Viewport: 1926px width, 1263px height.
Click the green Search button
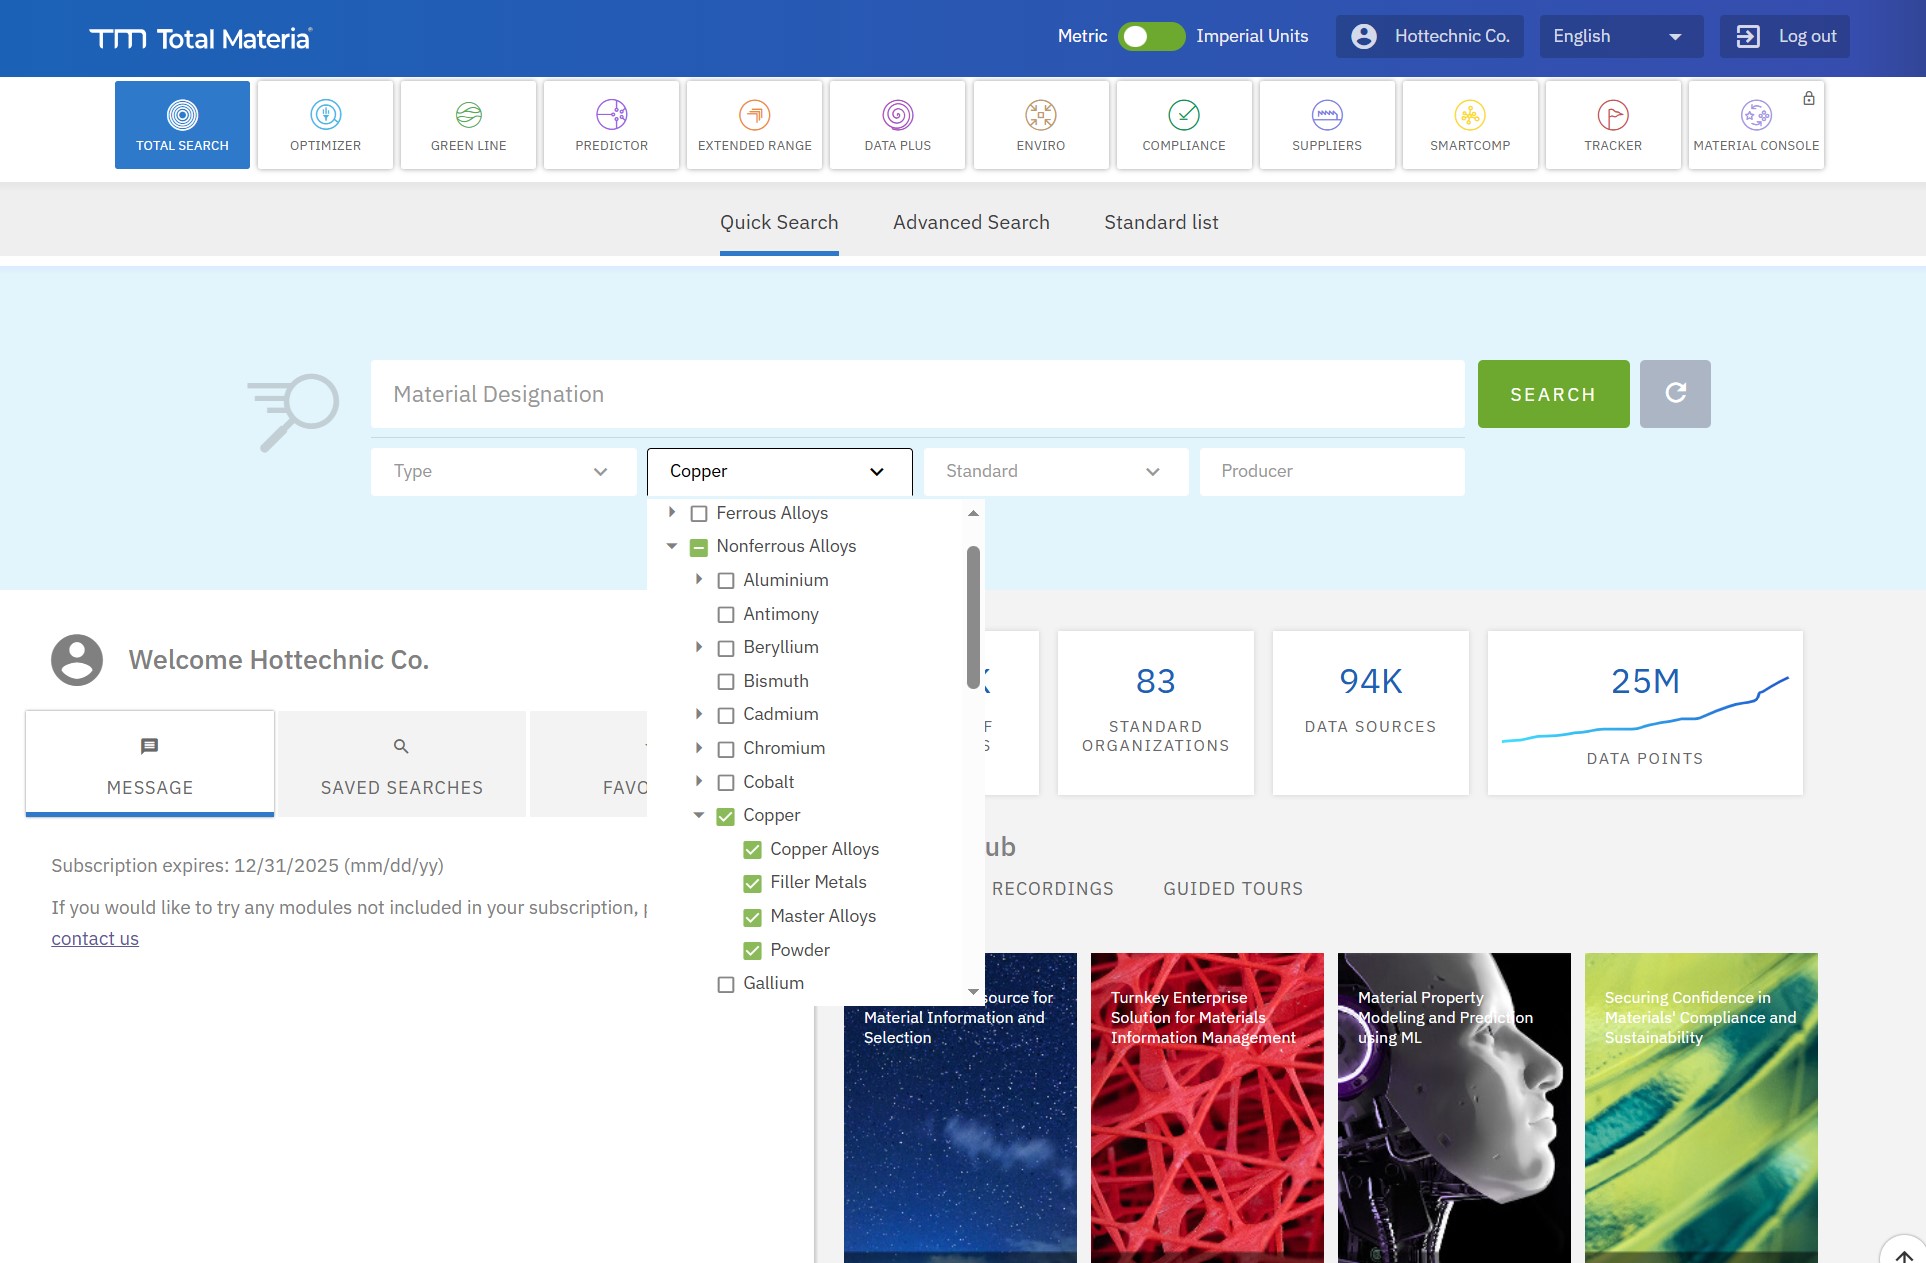pos(1552,394)
